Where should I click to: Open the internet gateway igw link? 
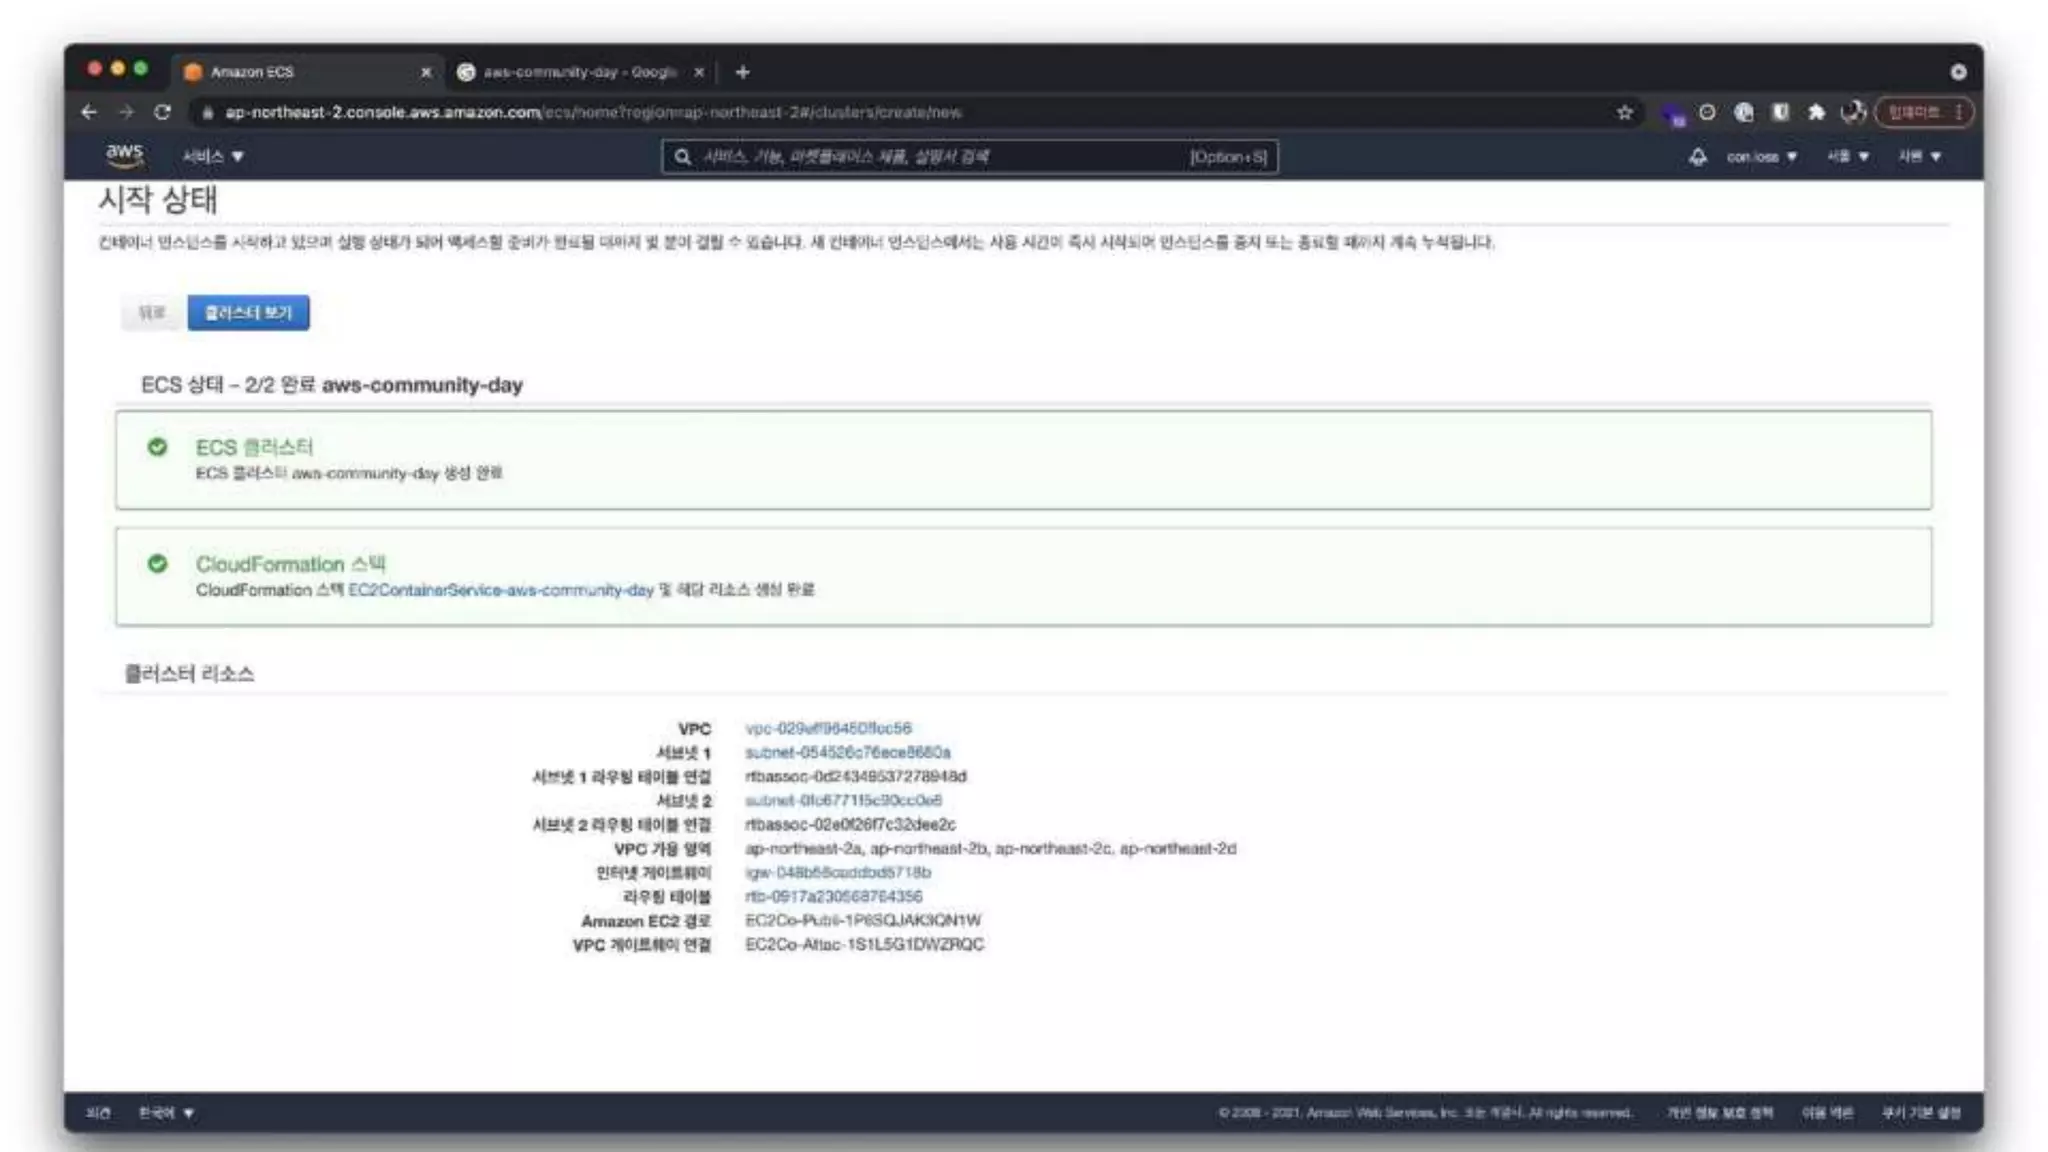[837, 872]
